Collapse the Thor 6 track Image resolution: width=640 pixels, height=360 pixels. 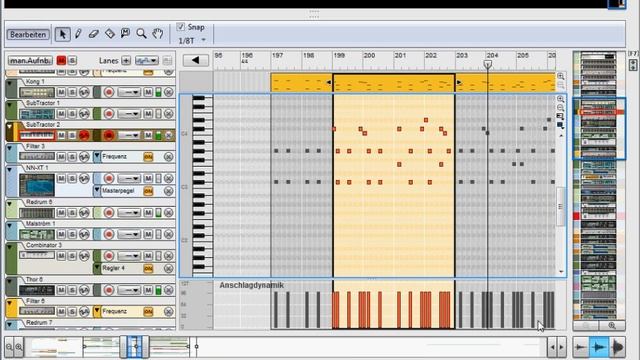[x=10, y=281]
